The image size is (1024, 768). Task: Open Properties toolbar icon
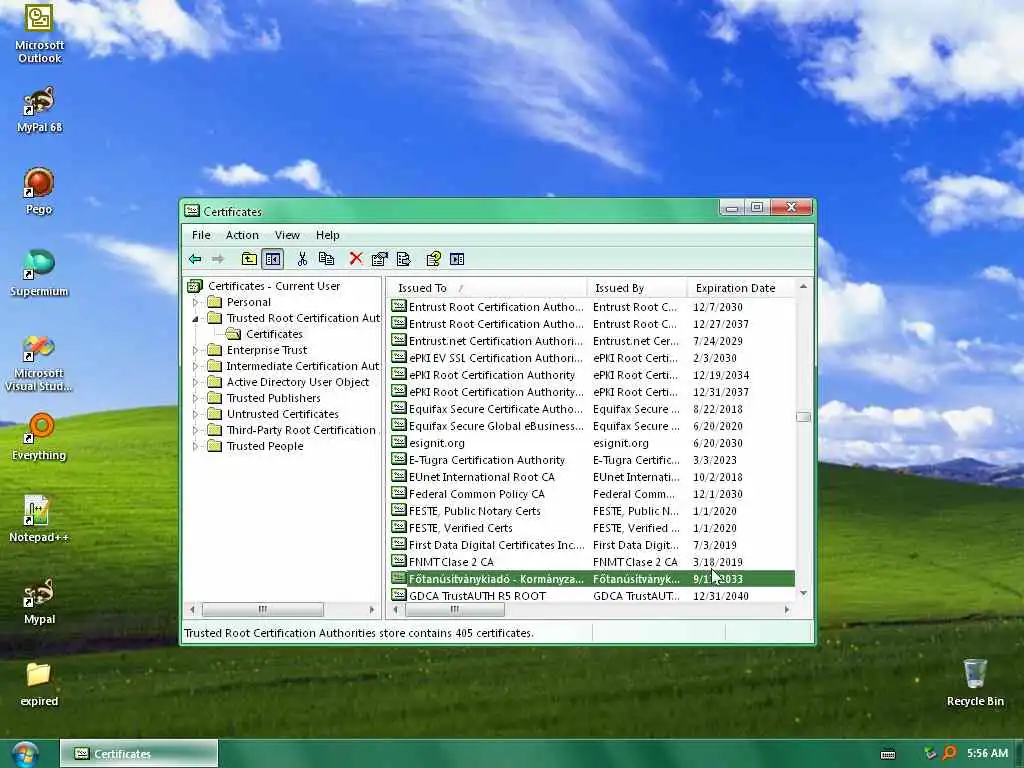tap(379, 259)
